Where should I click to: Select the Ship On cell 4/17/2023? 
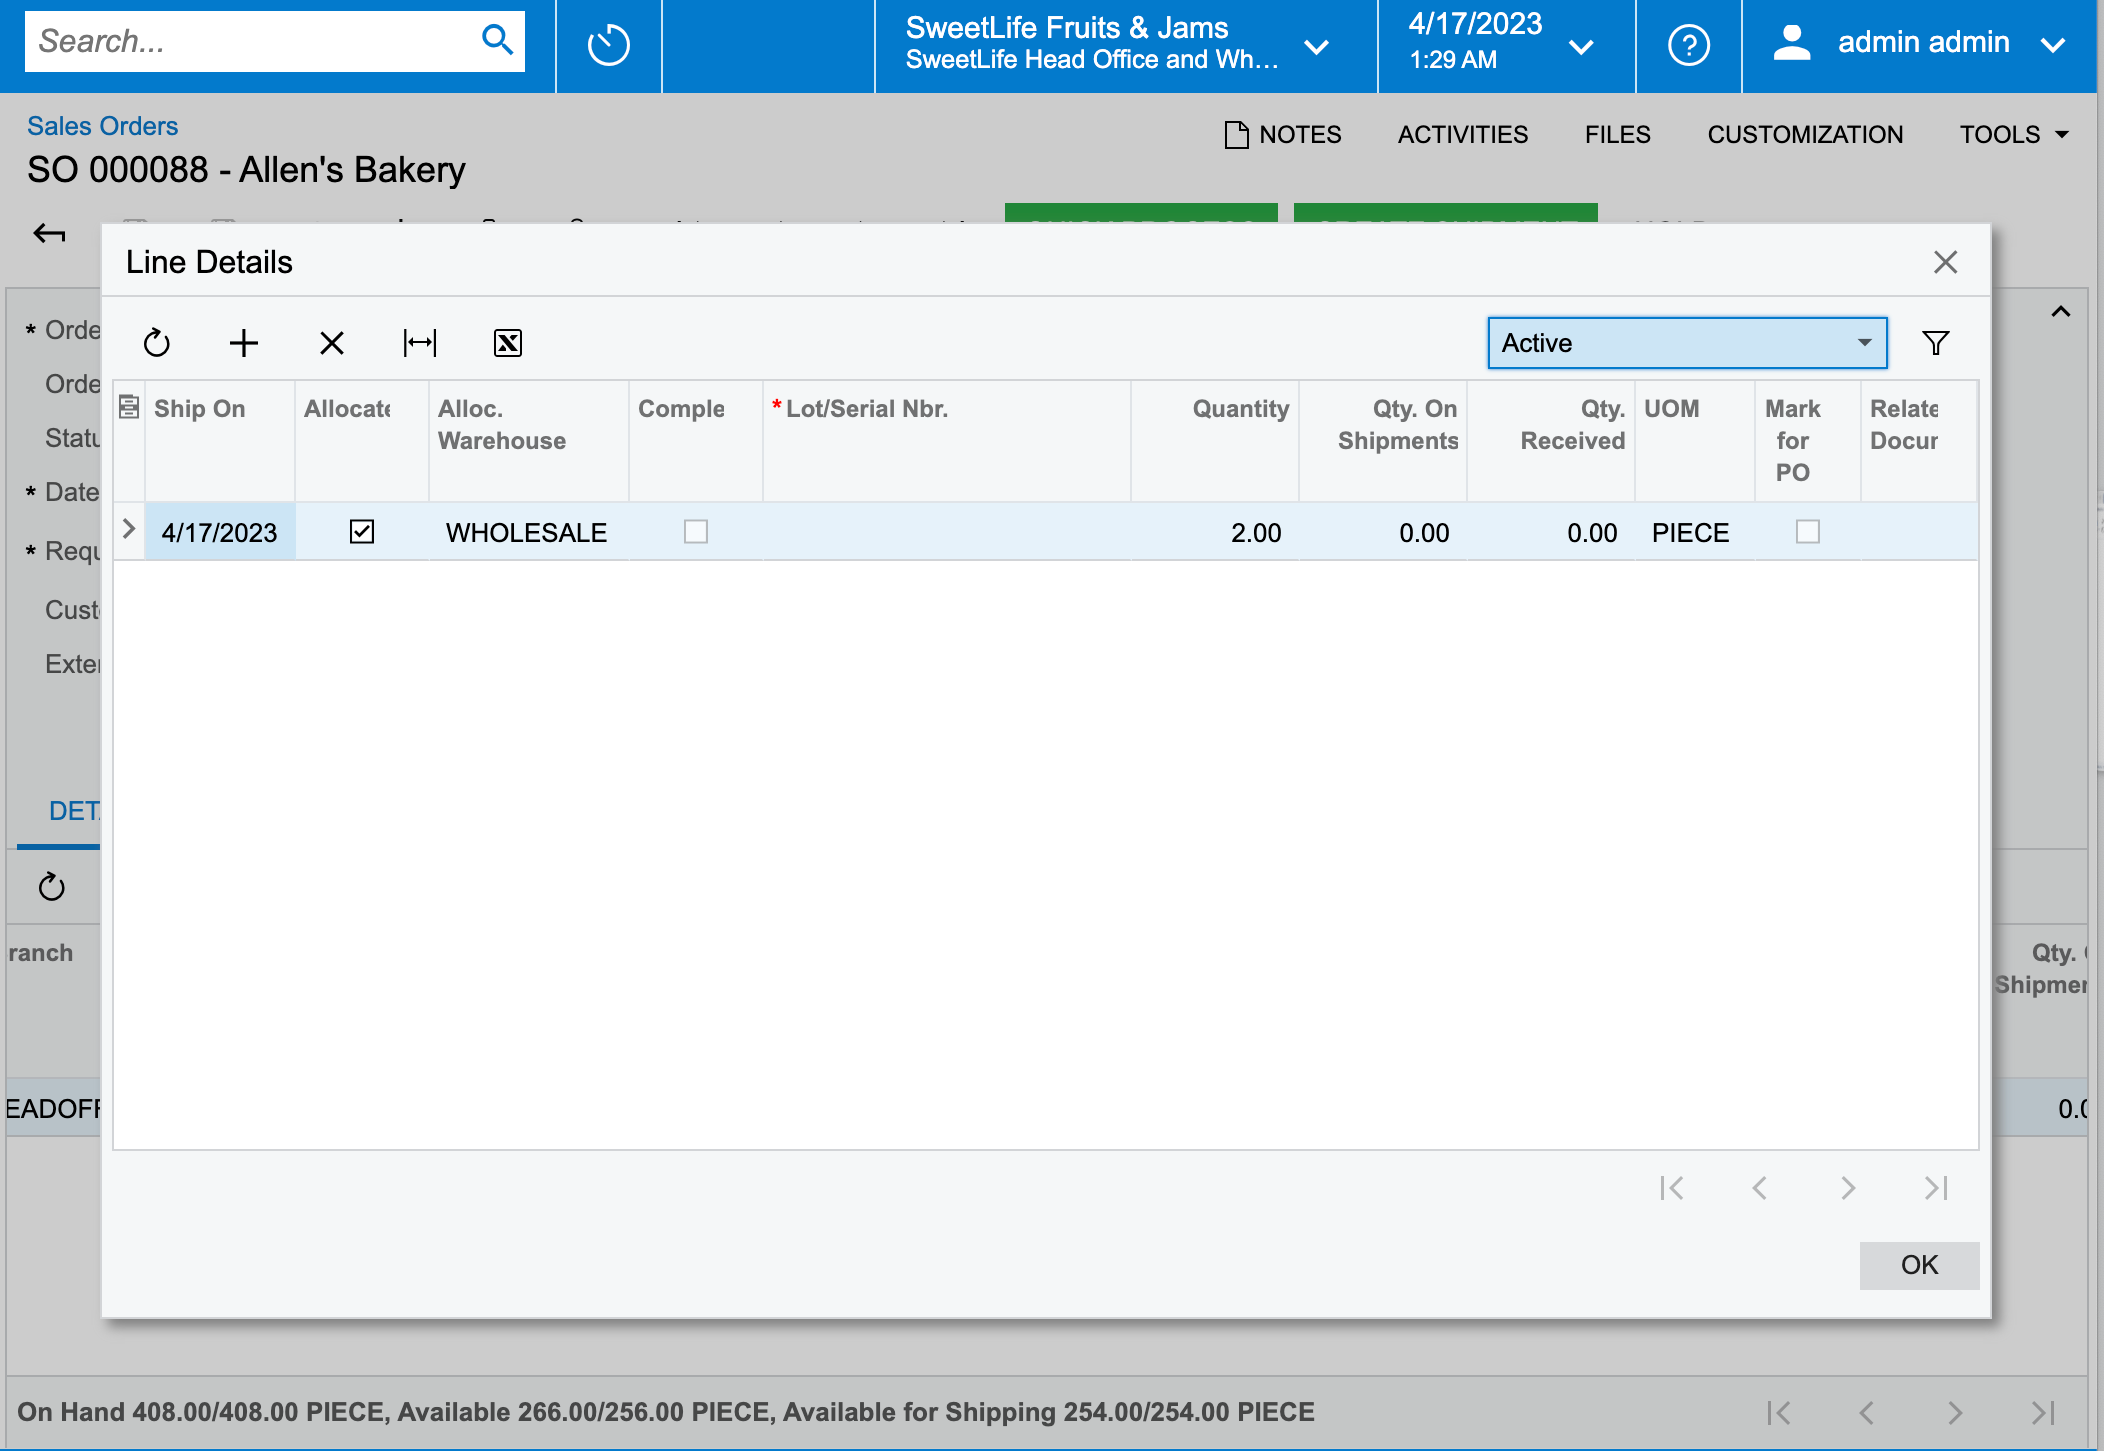(220, 532)
